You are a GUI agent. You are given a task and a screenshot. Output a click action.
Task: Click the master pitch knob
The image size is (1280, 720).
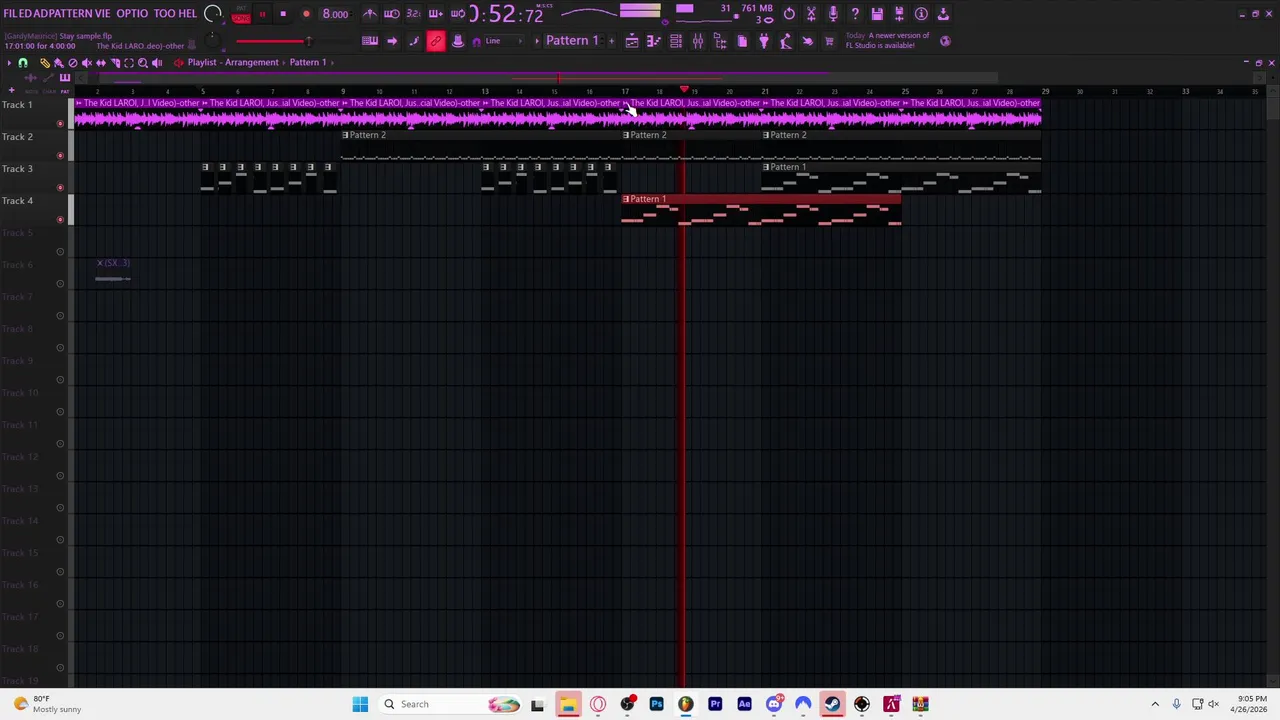pos(212,41)
